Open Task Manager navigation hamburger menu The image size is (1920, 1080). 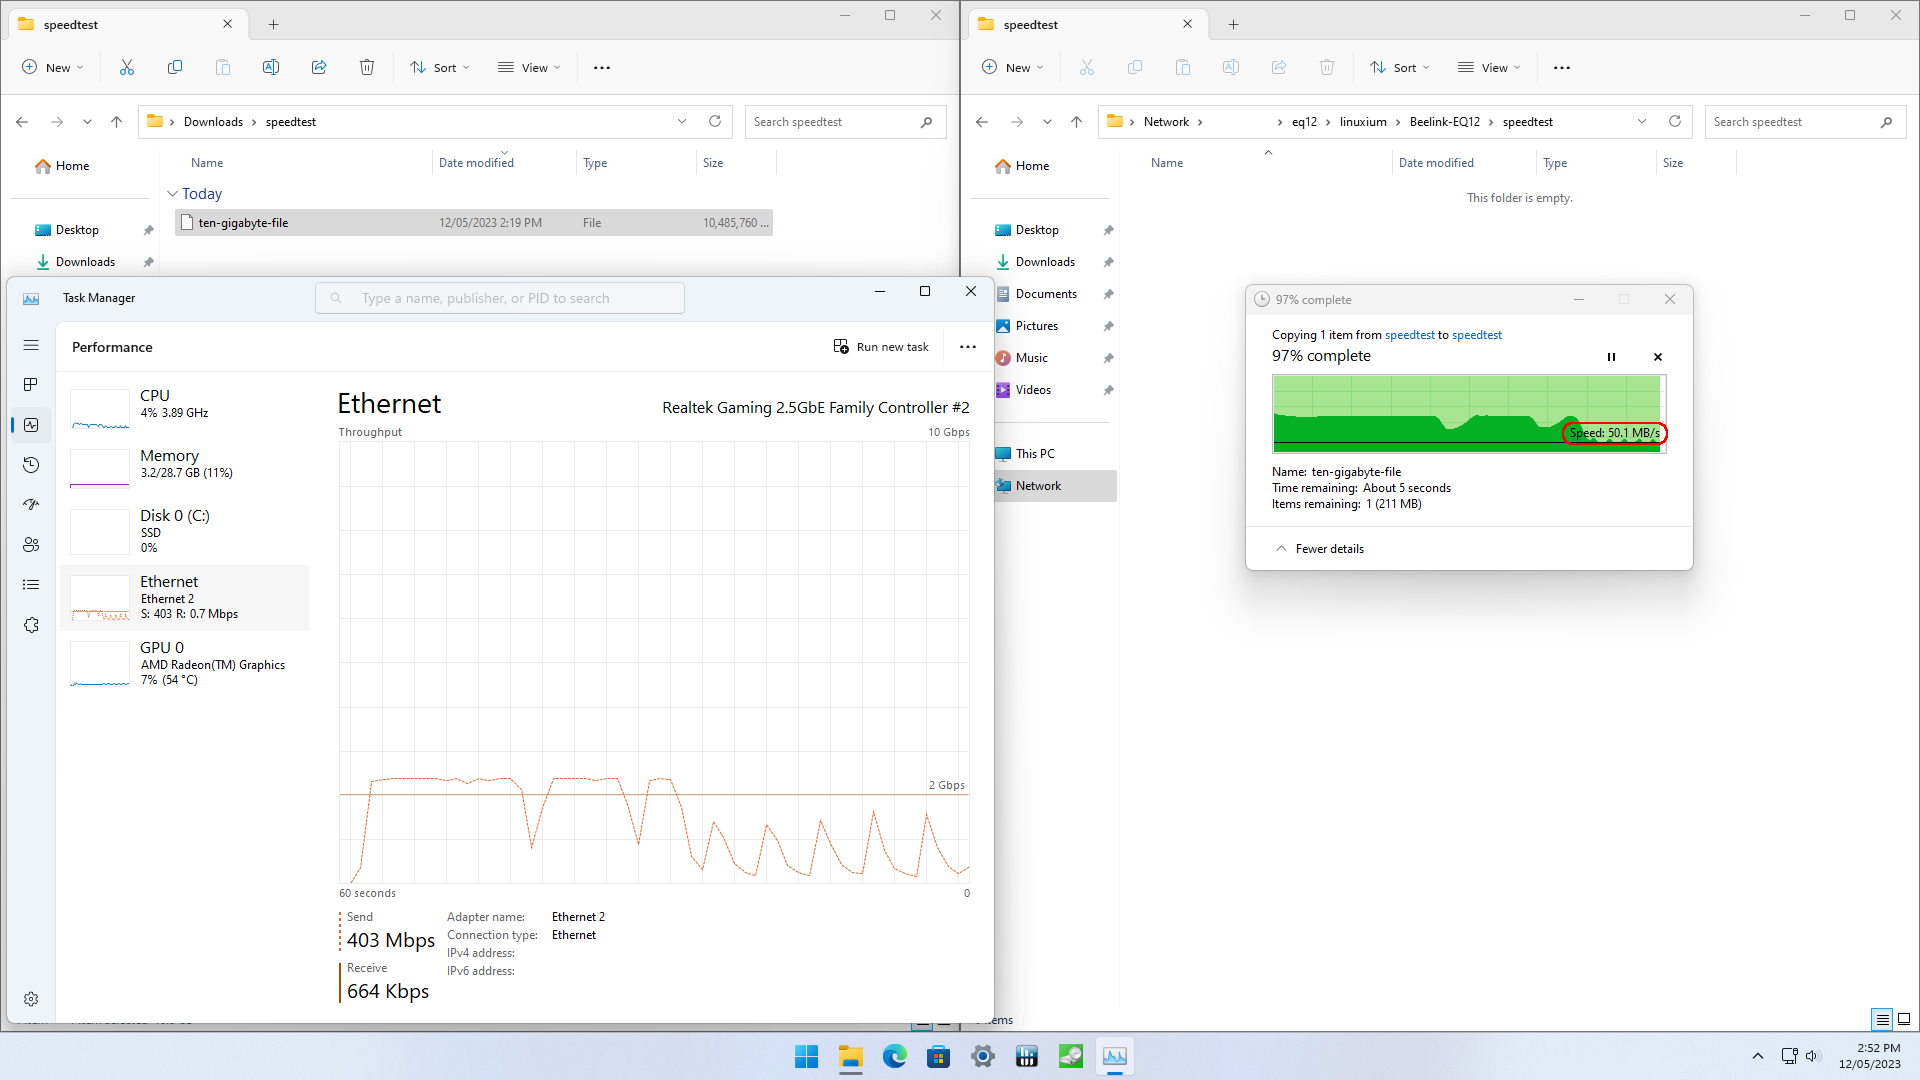point(31,345)
